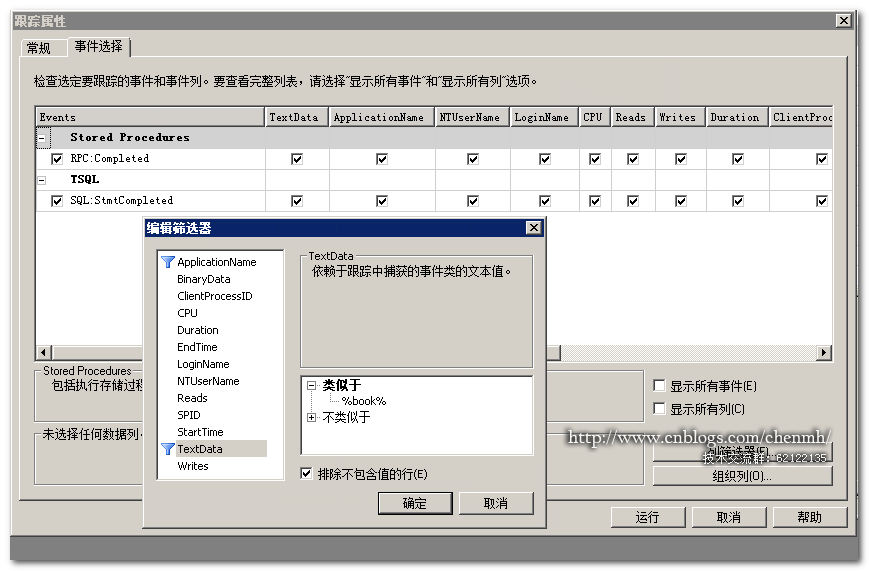This screenshot has width=869, height=571.
Task: Uncheck the RPC:Completed event checkbox
Action: tap(57, 159)
